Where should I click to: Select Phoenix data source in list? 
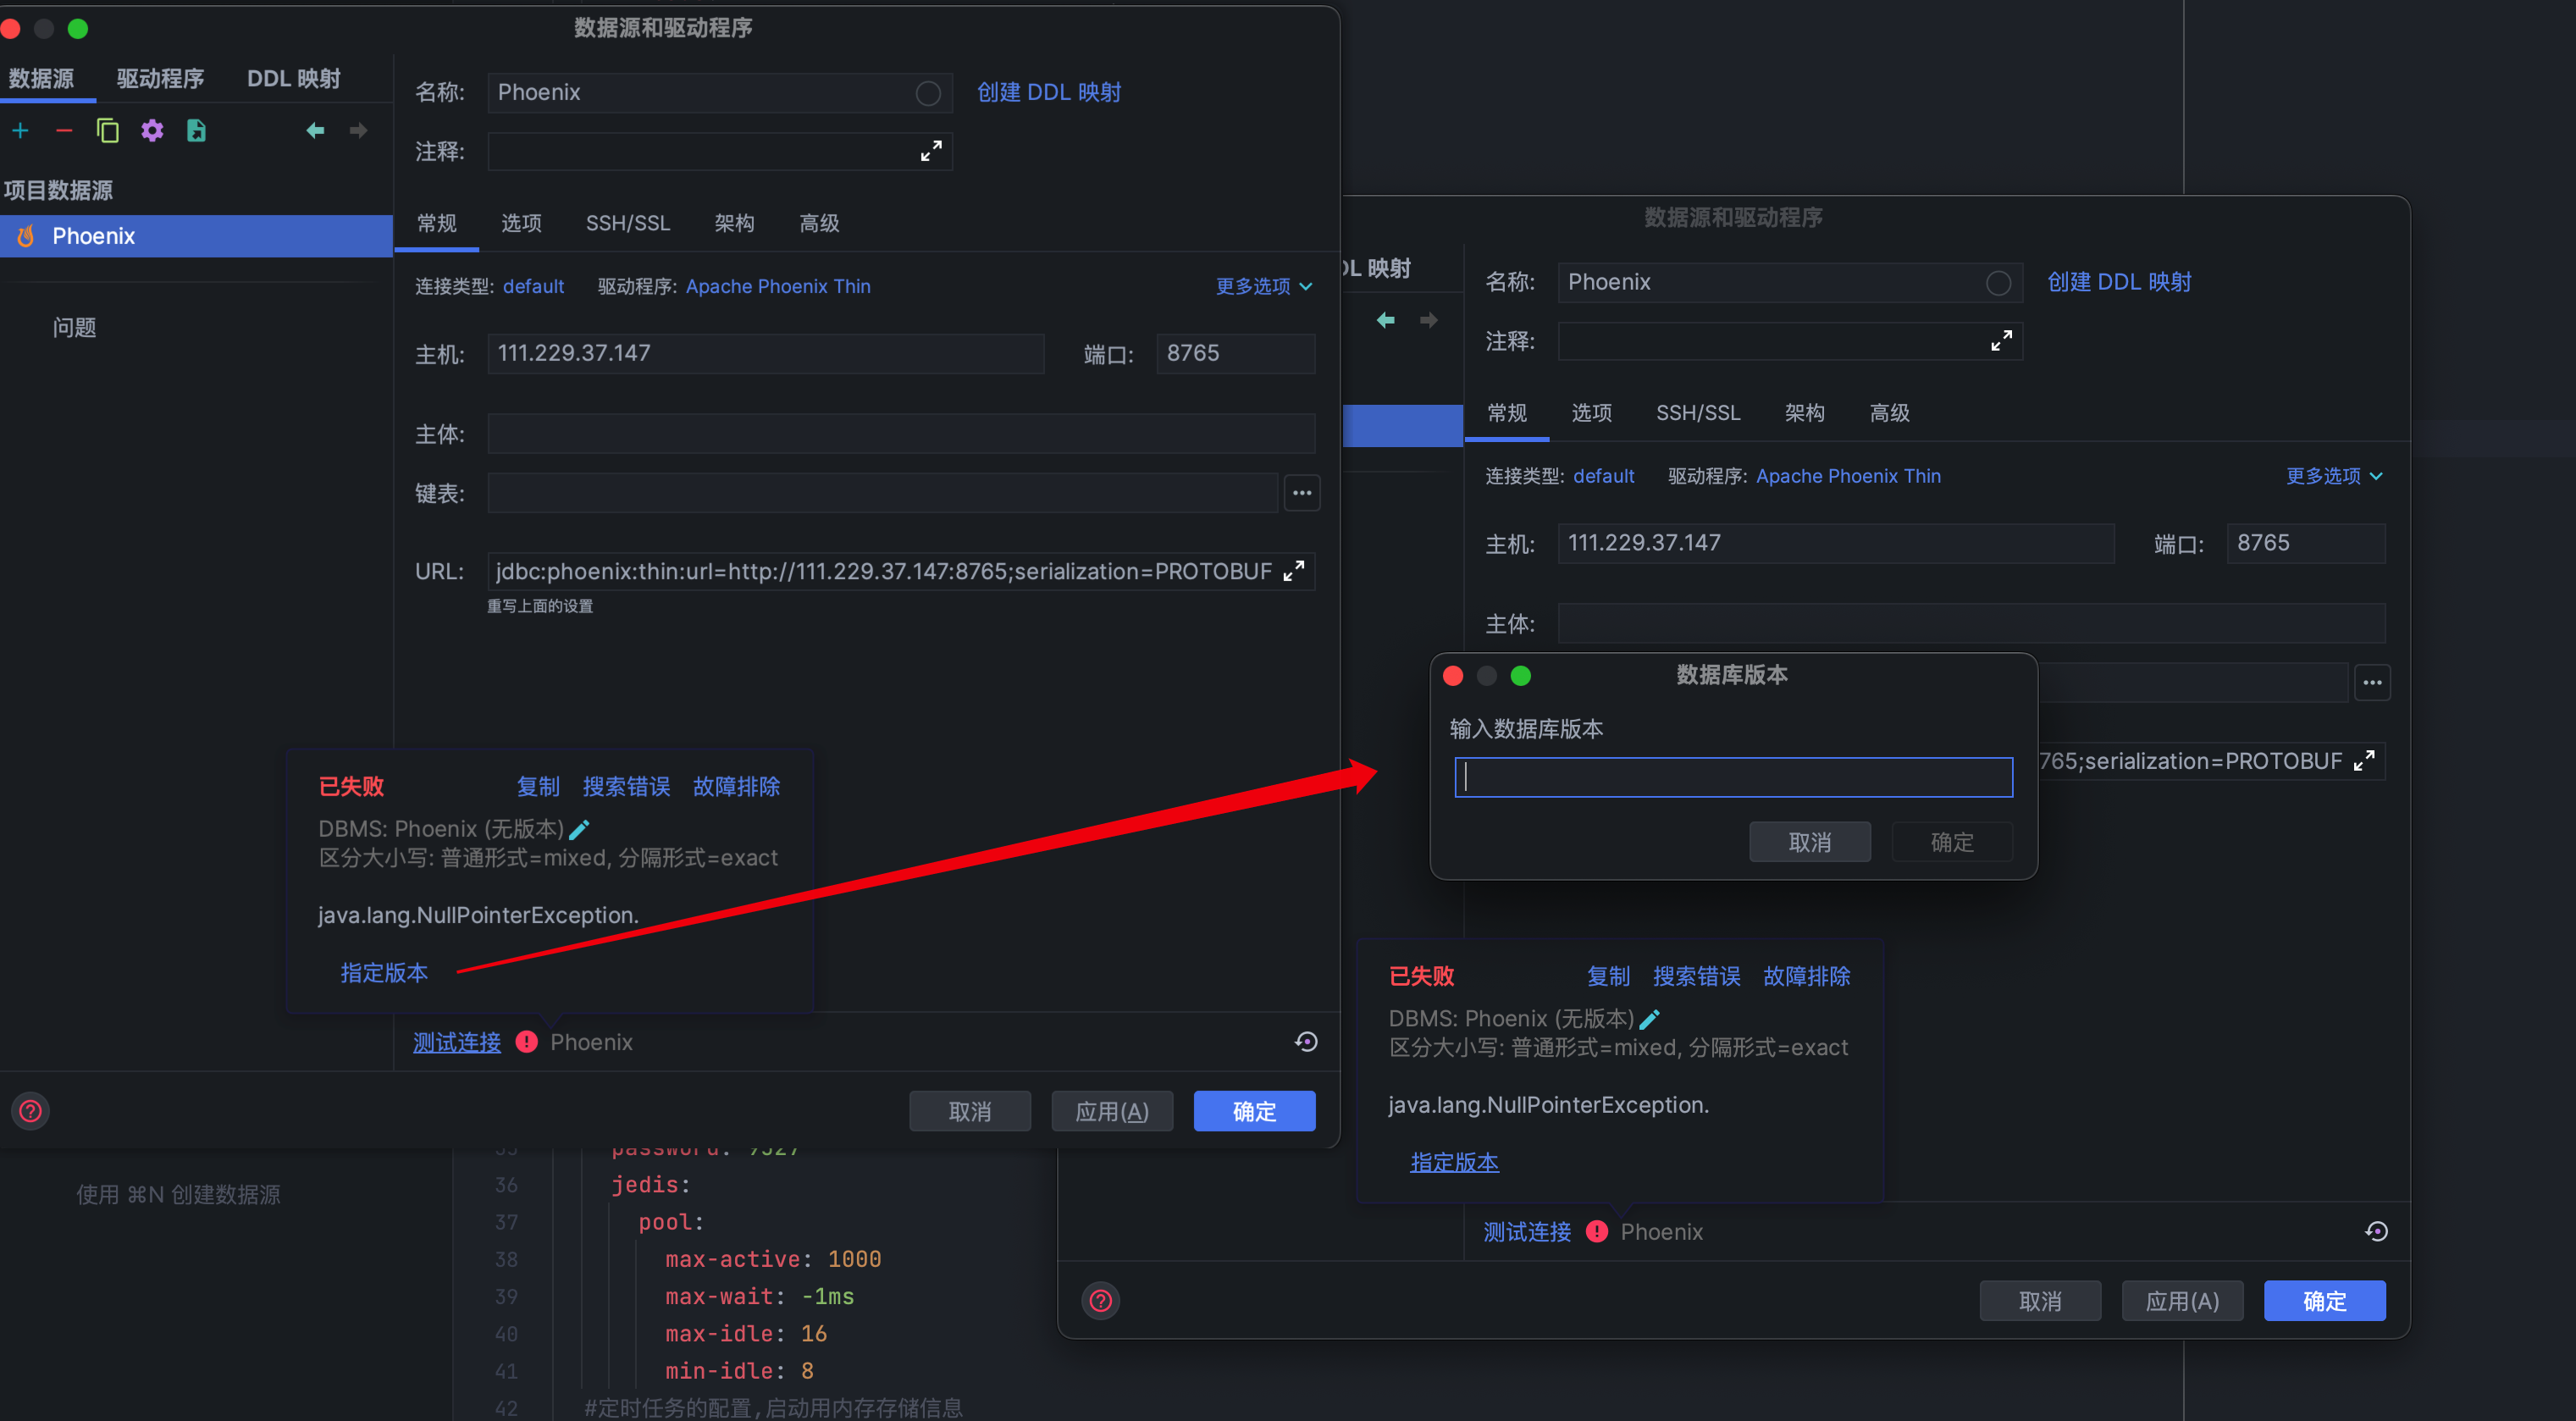[x=196, y=236]
